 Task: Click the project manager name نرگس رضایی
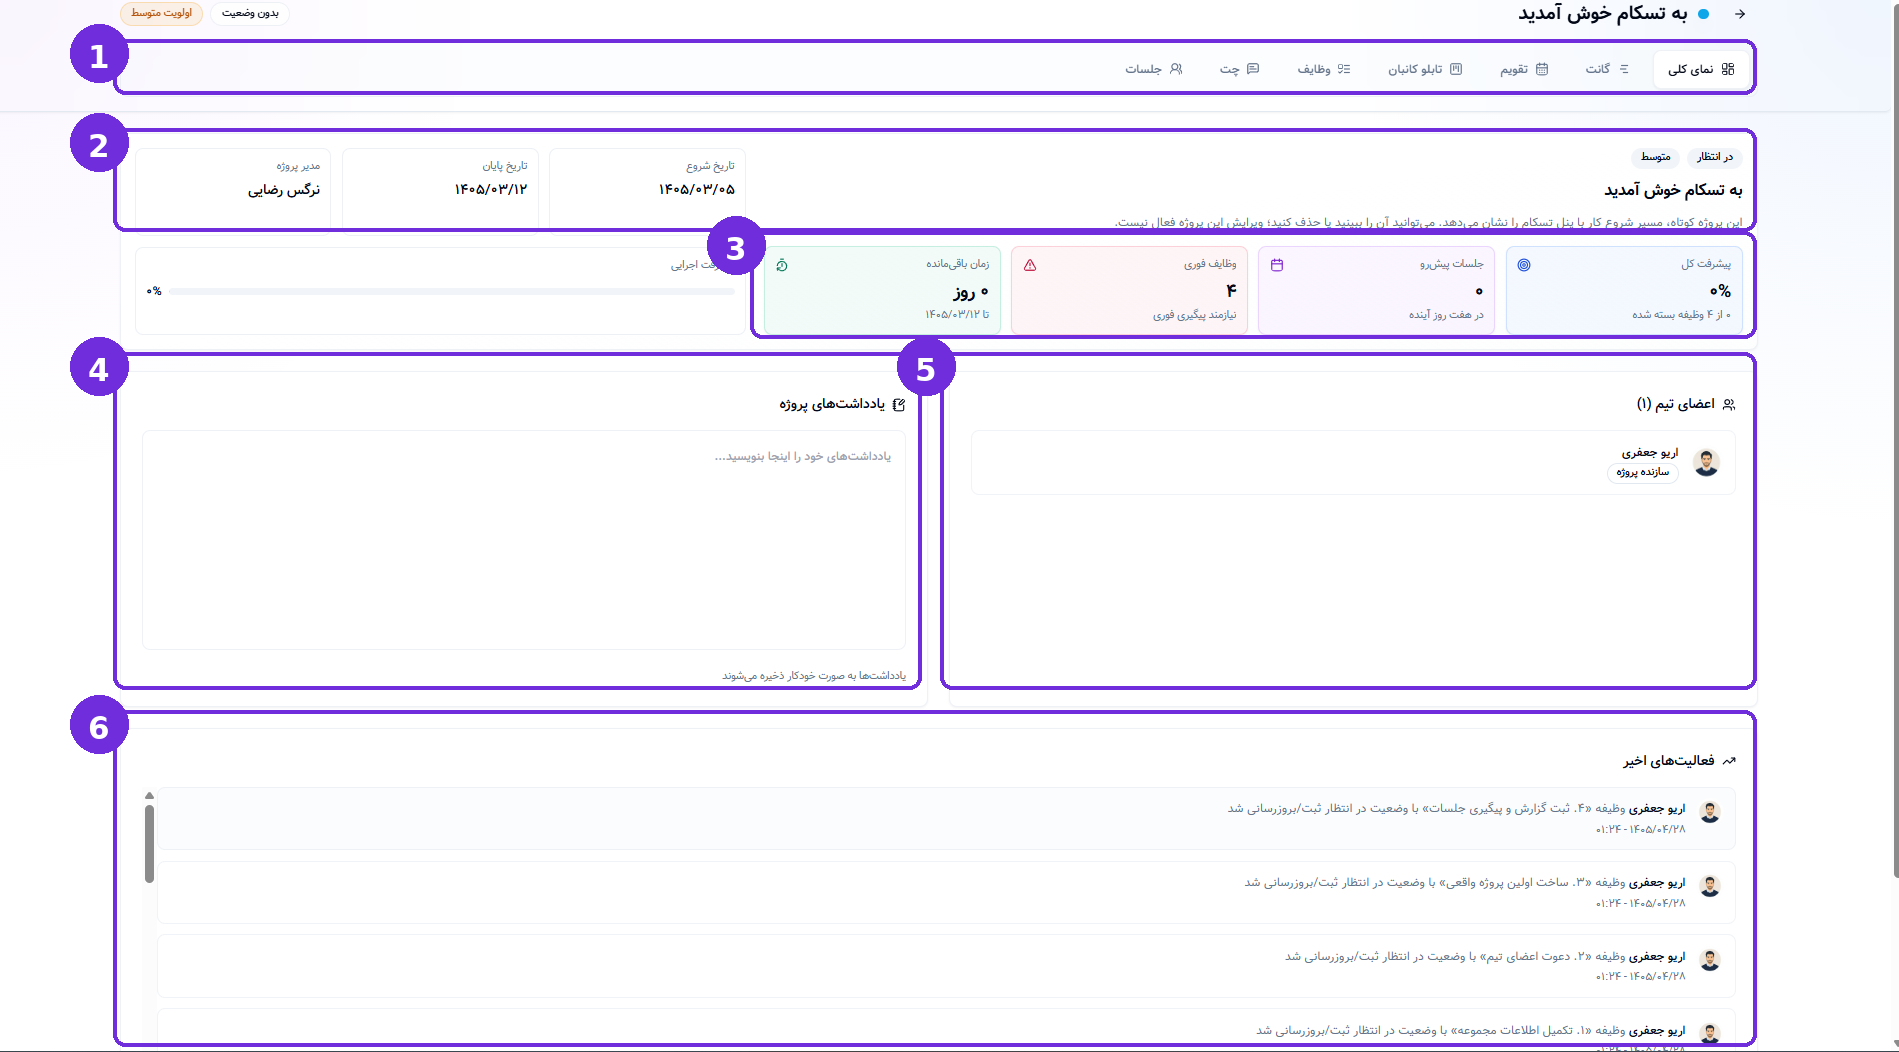[x=284, y=190]
